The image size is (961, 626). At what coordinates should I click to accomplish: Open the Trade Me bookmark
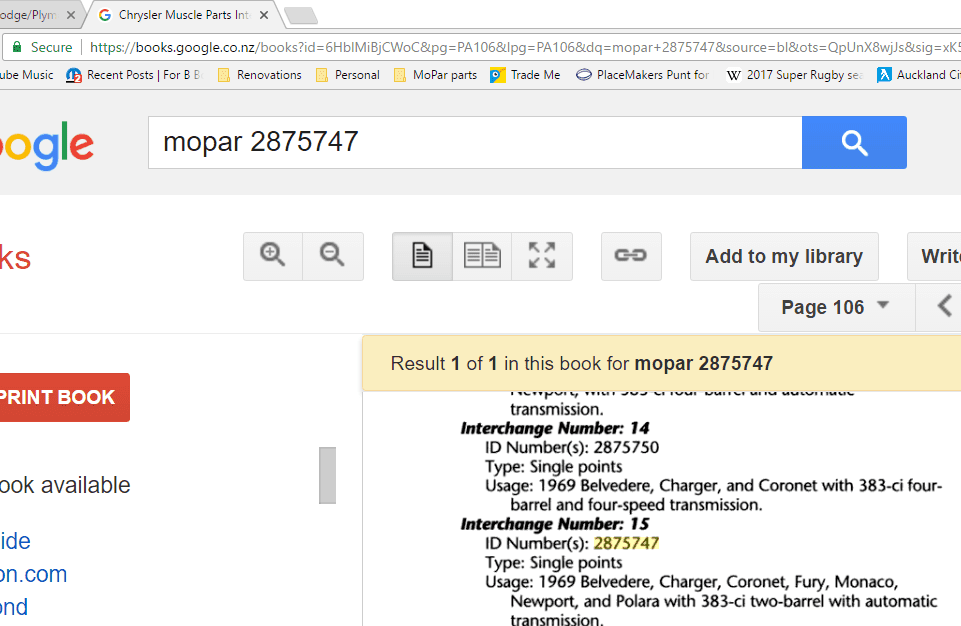tap(525, 75)
